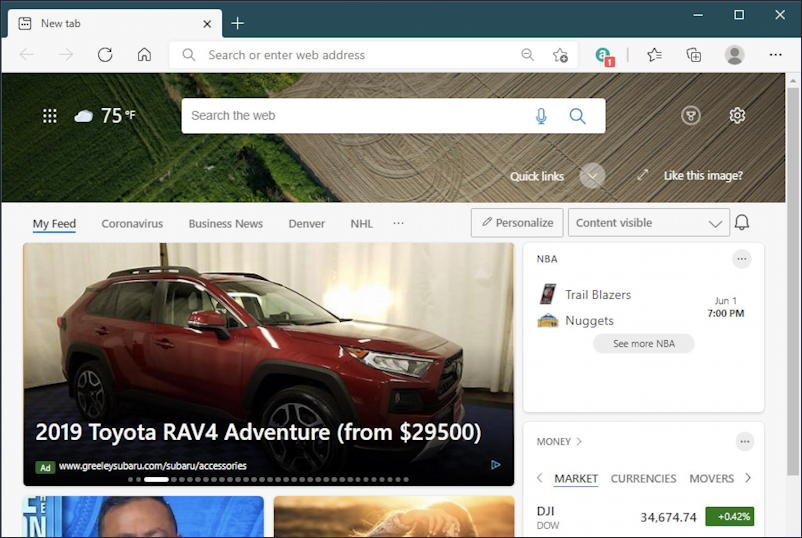Open the green extension icon with badge
This screenshot has width=802, height=538.
click(605, 55)
